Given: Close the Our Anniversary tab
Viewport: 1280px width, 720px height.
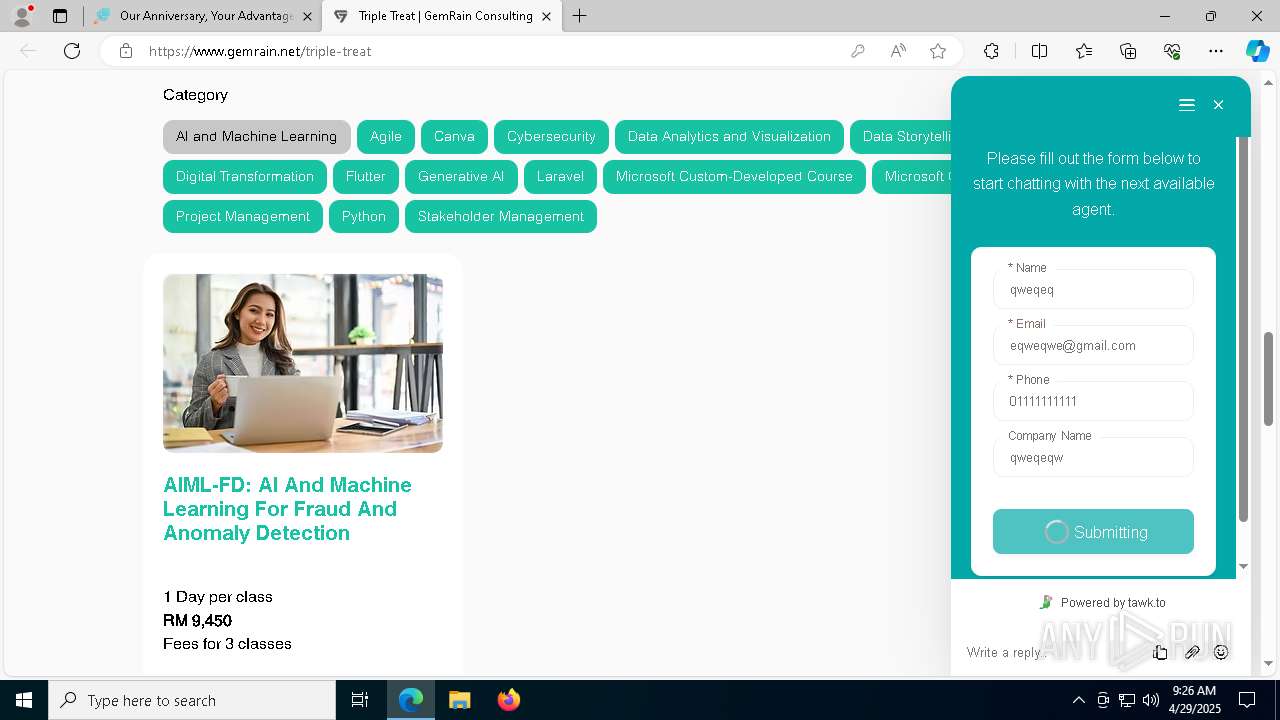Looking at the screenshot, I should coord(307,16).
